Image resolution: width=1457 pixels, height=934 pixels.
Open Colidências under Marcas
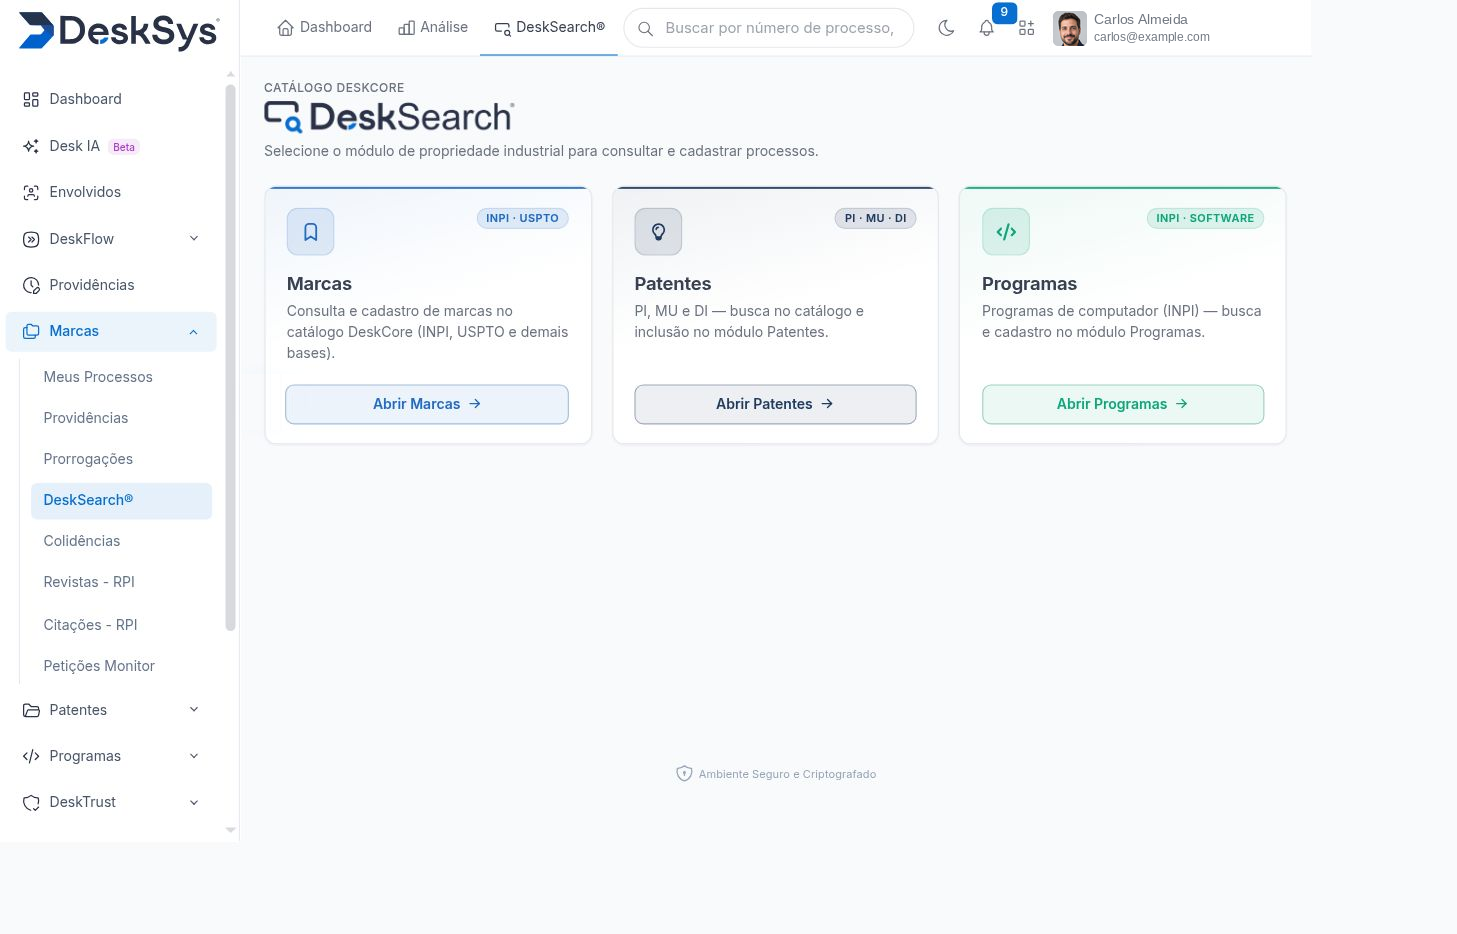click(121, 541)
